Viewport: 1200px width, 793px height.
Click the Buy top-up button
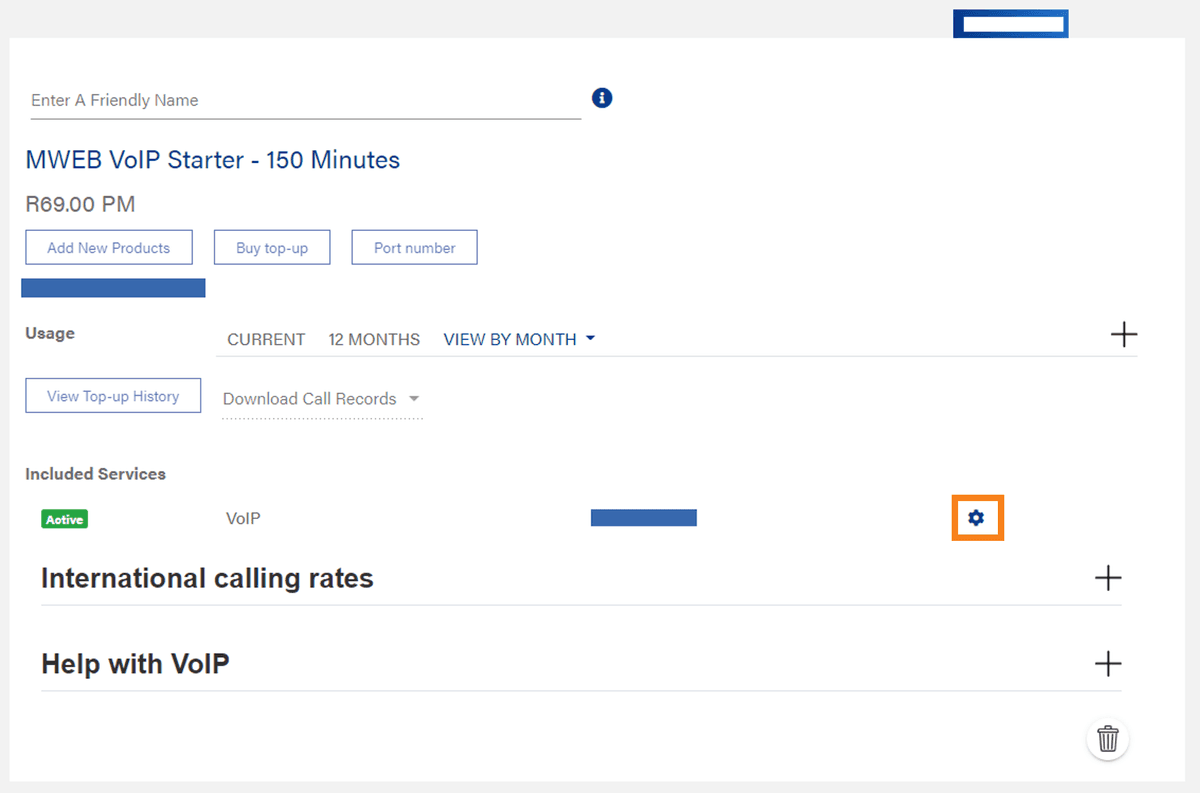coord(272,248)
